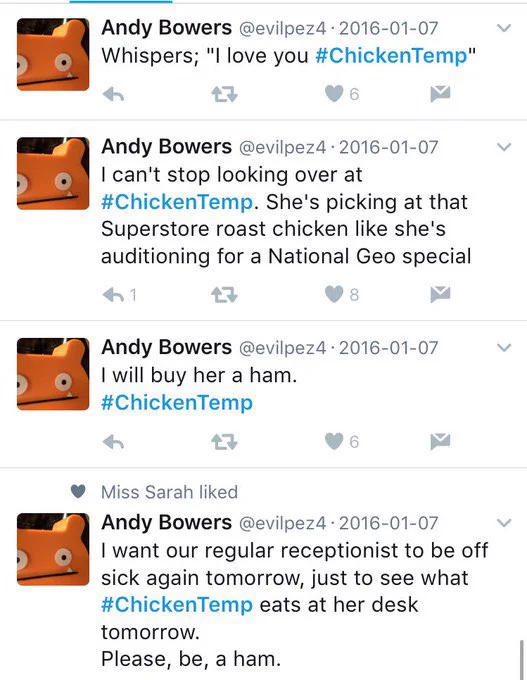The width and height of the screenshot is (527, 680).
Task: Like the "I will buy her a ham" tweet
Action: coord(334,441)
